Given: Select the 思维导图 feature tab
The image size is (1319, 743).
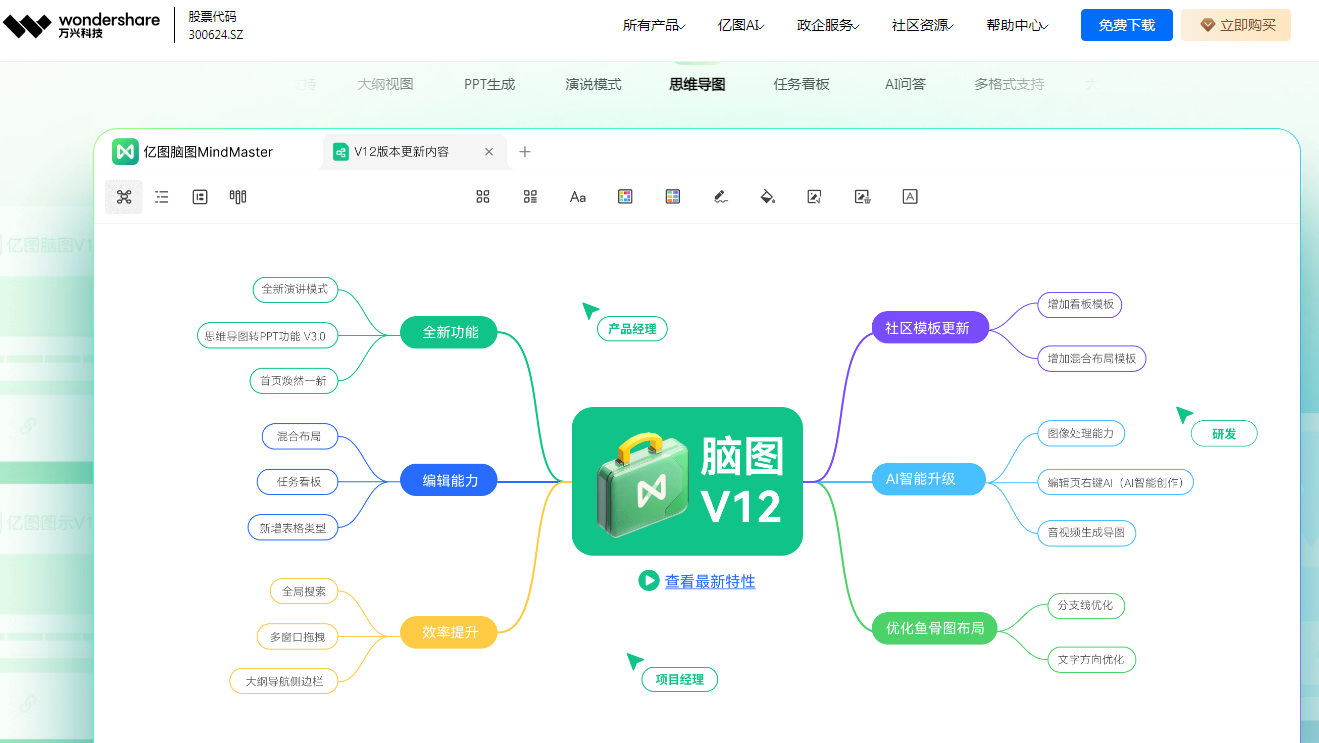Looking at the screenshot, I should tap(697, 84).
